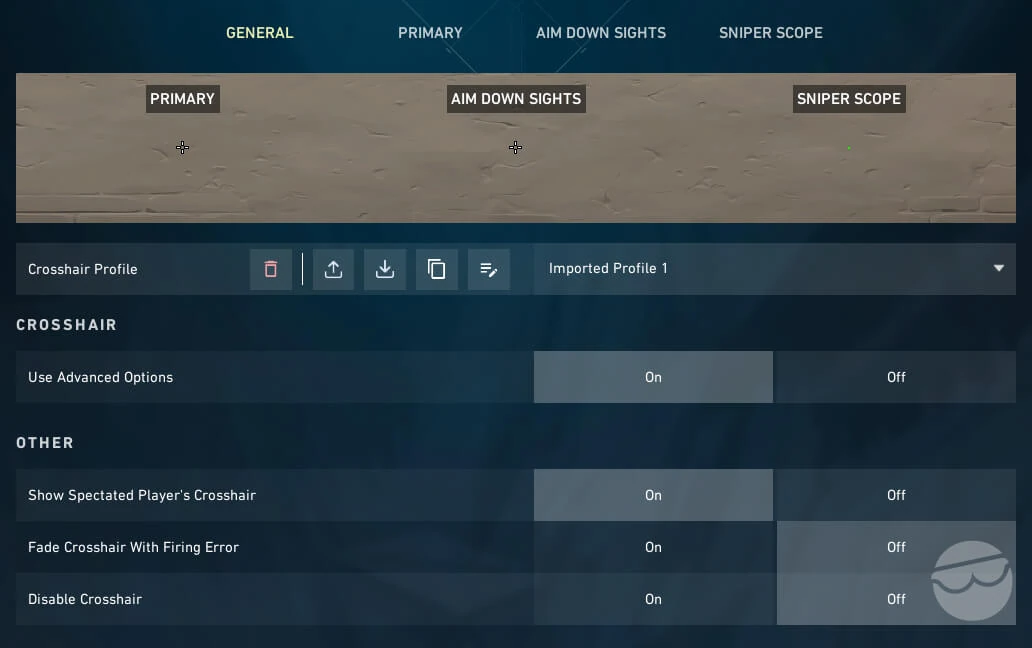Click the green sniper scope dot

tap(849, 148)
